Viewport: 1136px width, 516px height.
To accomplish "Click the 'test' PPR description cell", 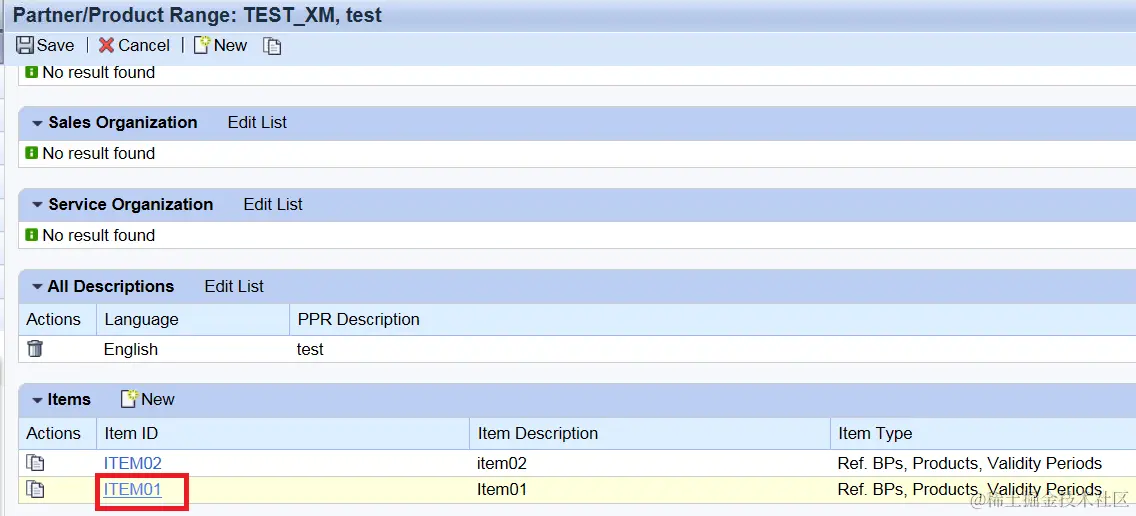I will pyautogui.click(x=310, y=349).
